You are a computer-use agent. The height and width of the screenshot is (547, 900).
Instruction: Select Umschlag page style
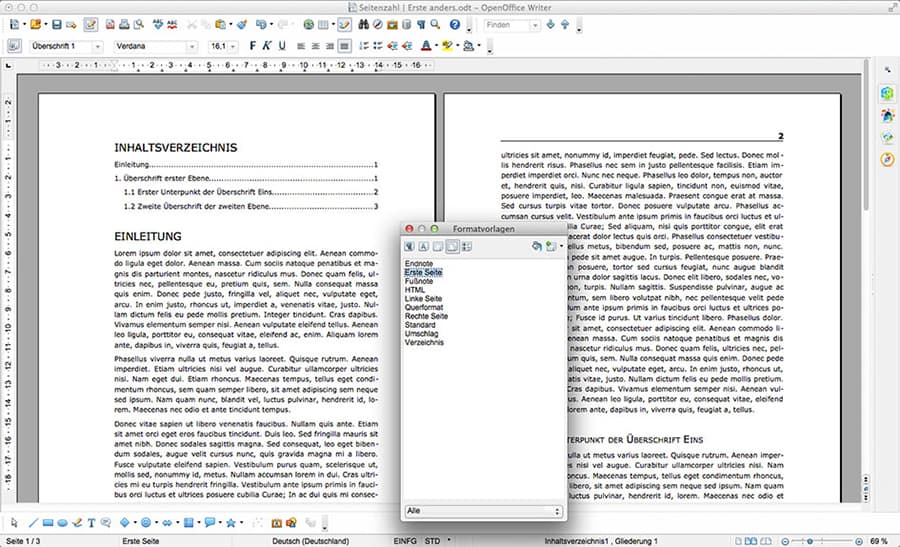pyautogui.click(x=421, y=333)
